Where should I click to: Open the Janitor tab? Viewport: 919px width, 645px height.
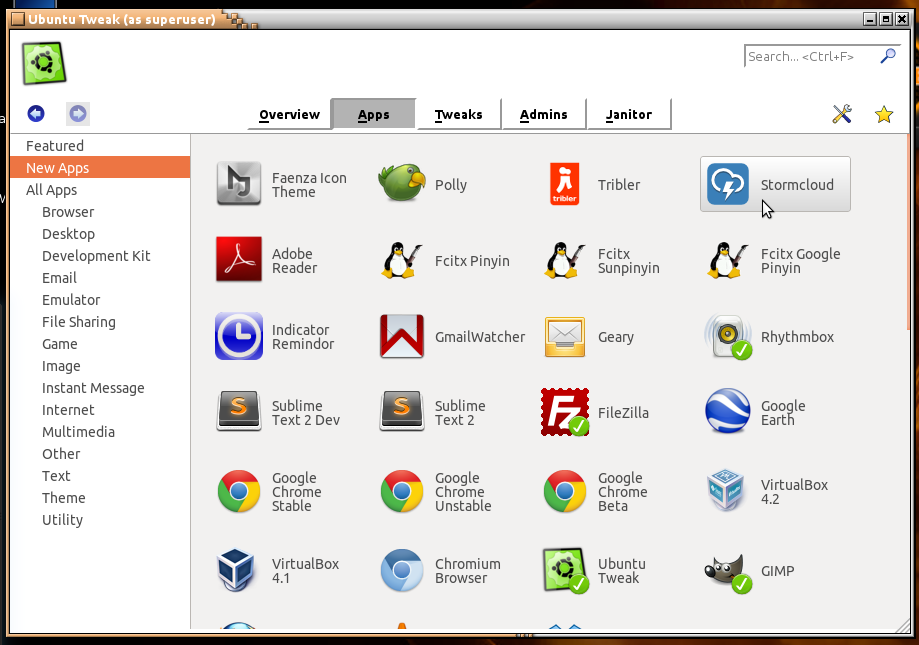629,114
